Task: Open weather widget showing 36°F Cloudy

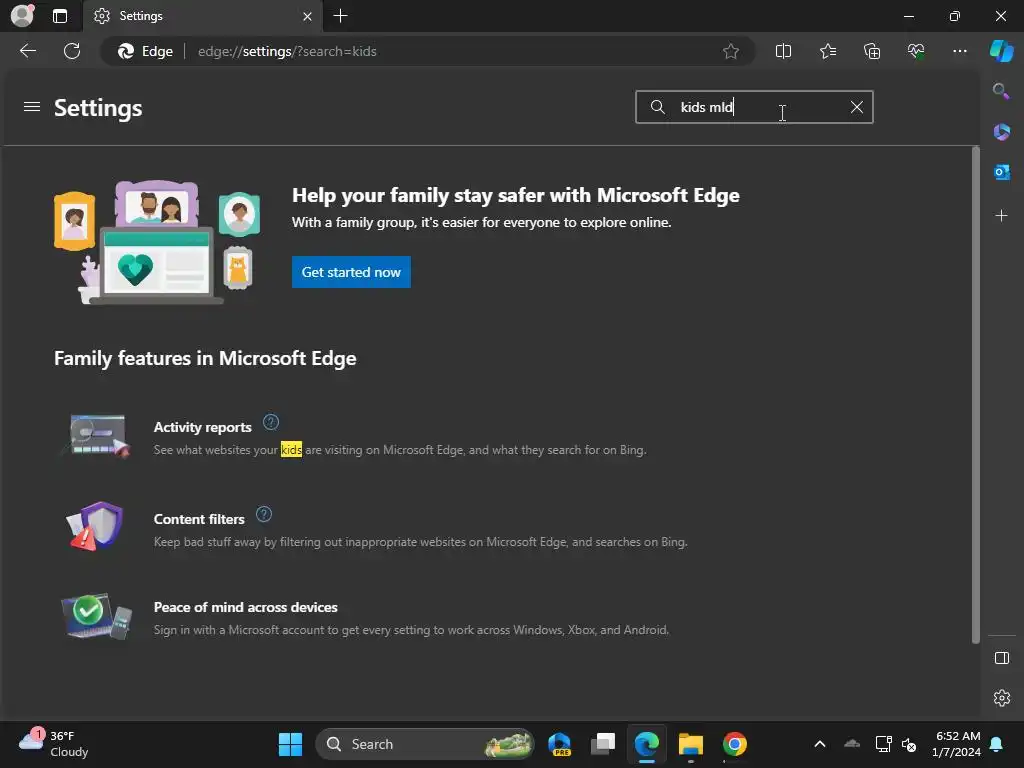Action: [54, 743]
